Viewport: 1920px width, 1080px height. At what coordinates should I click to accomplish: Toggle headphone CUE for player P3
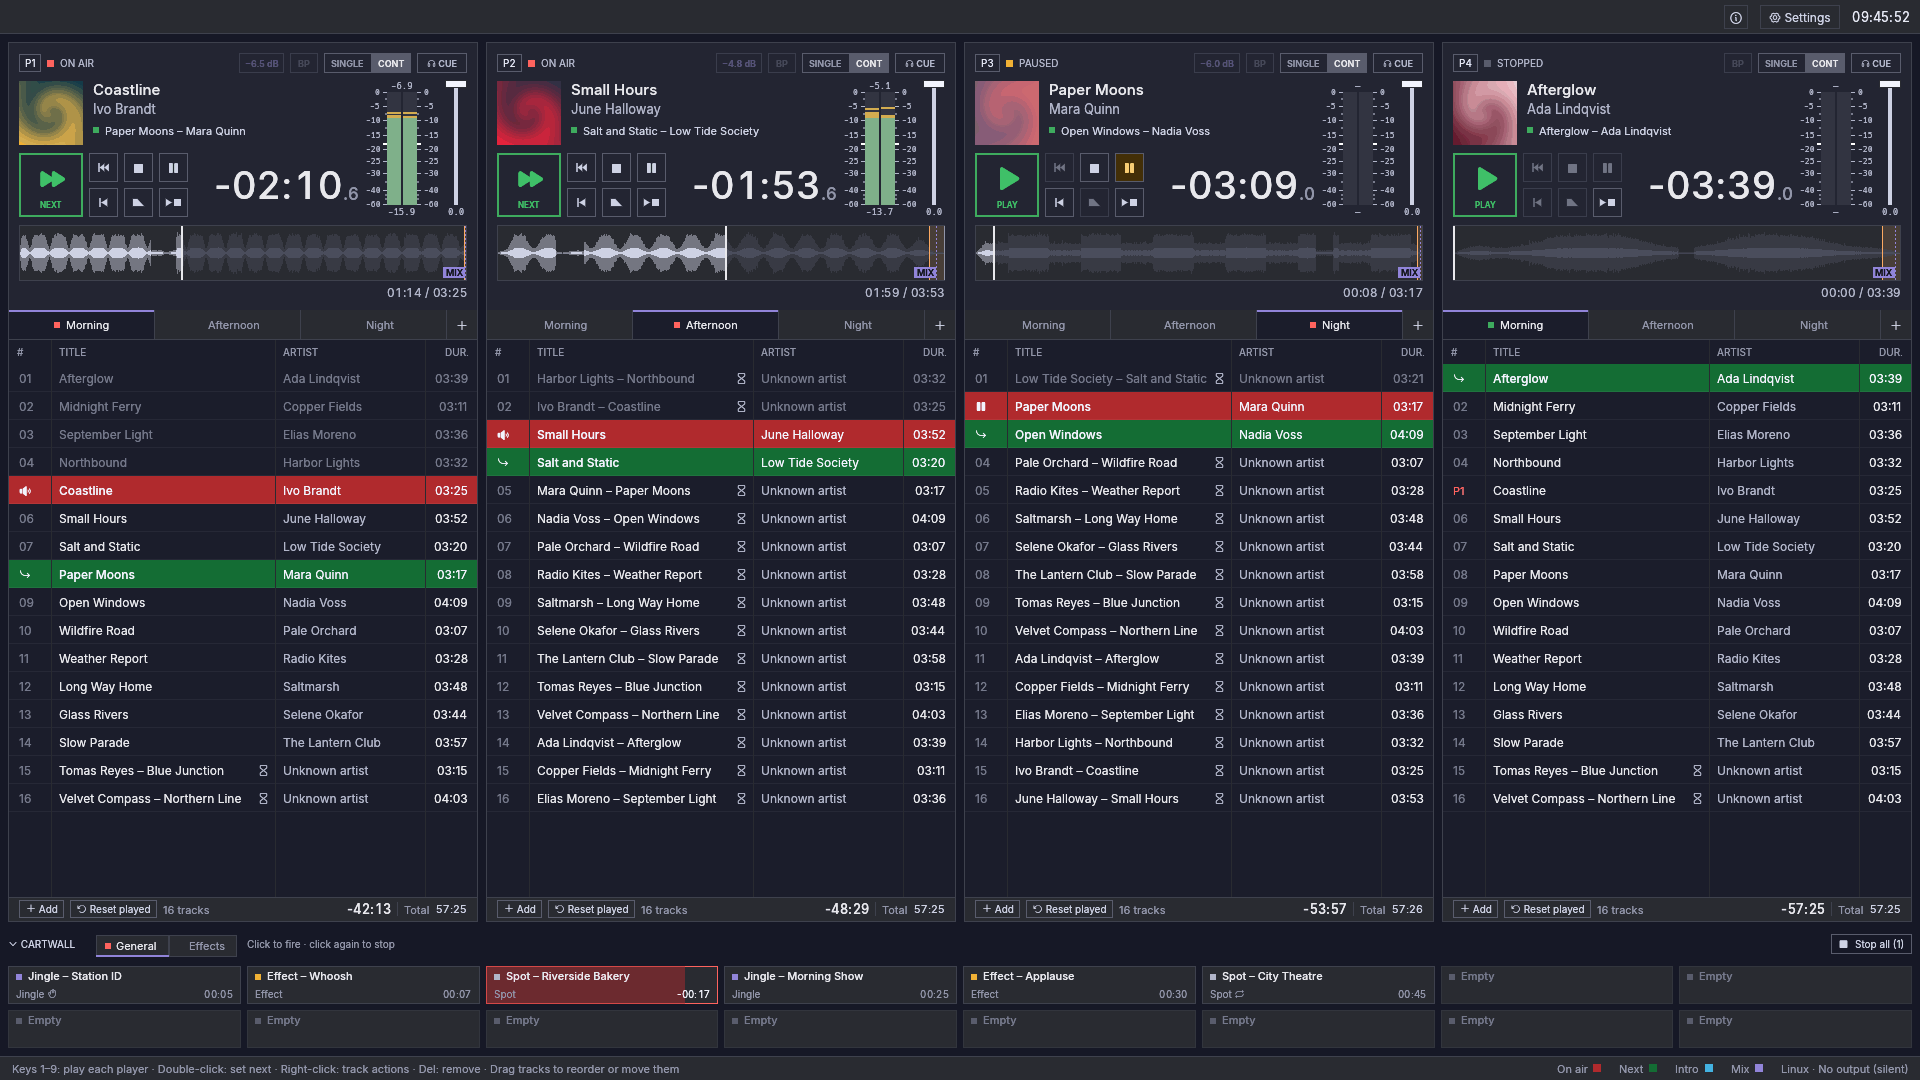pyautogui.click(x=1398, y=63)
